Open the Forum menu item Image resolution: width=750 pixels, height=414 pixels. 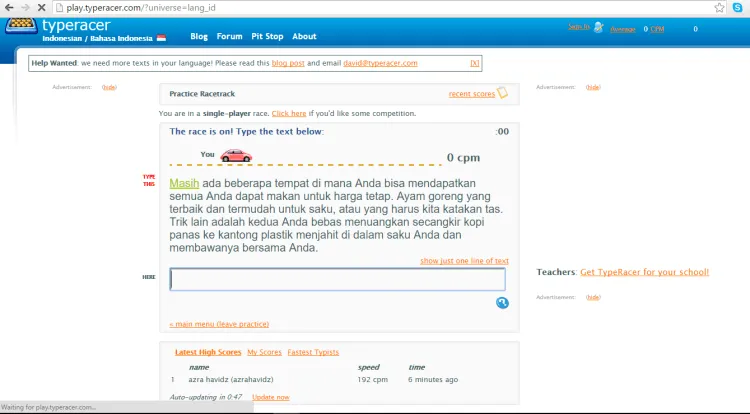[230, 36]
